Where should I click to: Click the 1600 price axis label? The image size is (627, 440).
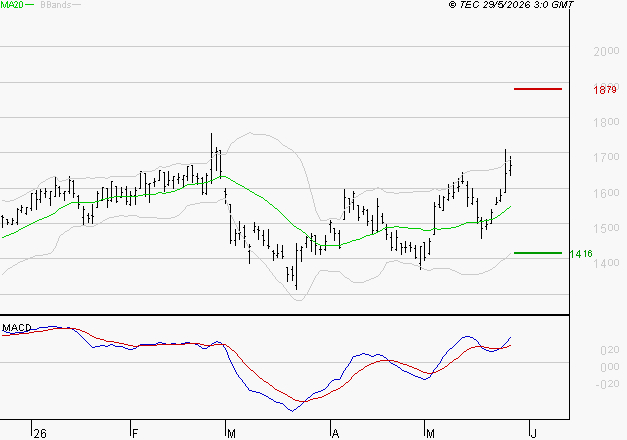[606, 193]
